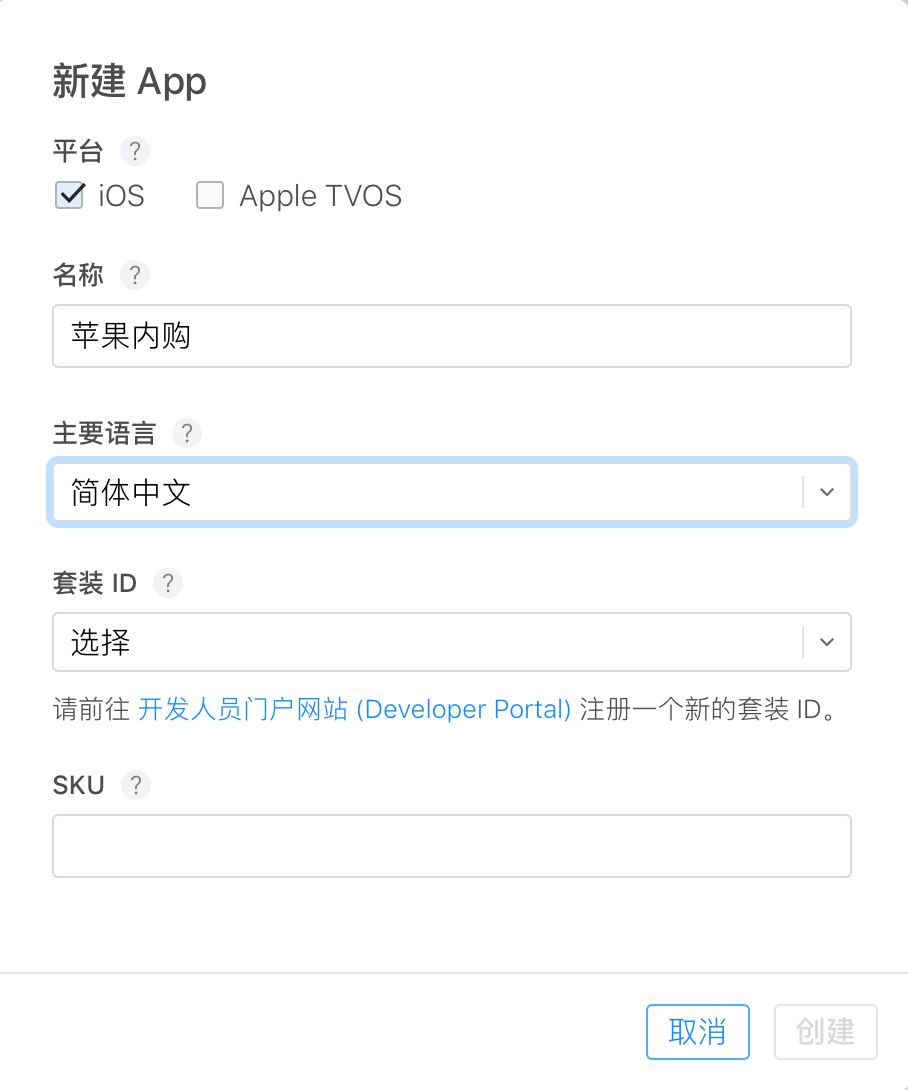Viewport: 908px width, 1090px height.
Task: Click the chevron on the 简体中文 combo box
Action: 826,492
